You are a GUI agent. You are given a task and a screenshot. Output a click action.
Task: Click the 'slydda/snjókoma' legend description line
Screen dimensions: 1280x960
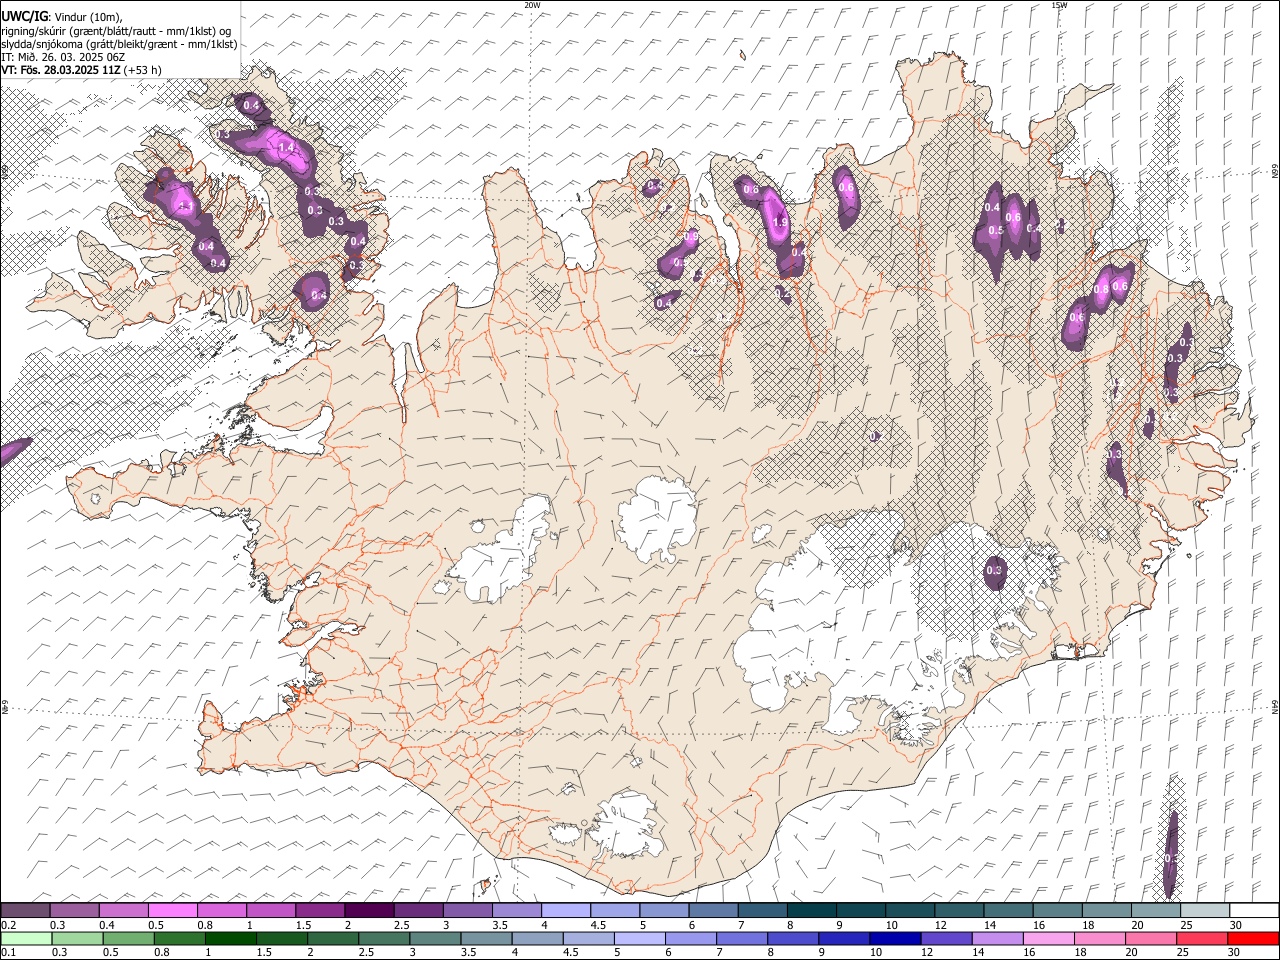pos(119,44)
